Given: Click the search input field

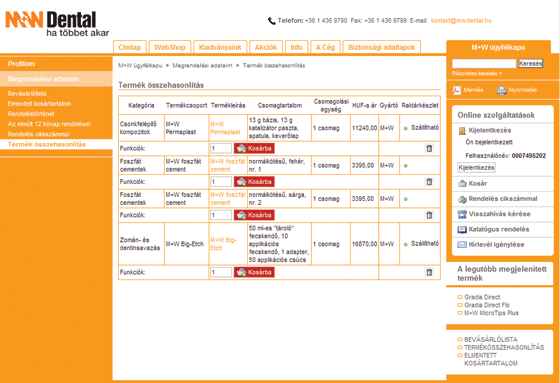Looking at the screenshot, I should click(484, 64).
